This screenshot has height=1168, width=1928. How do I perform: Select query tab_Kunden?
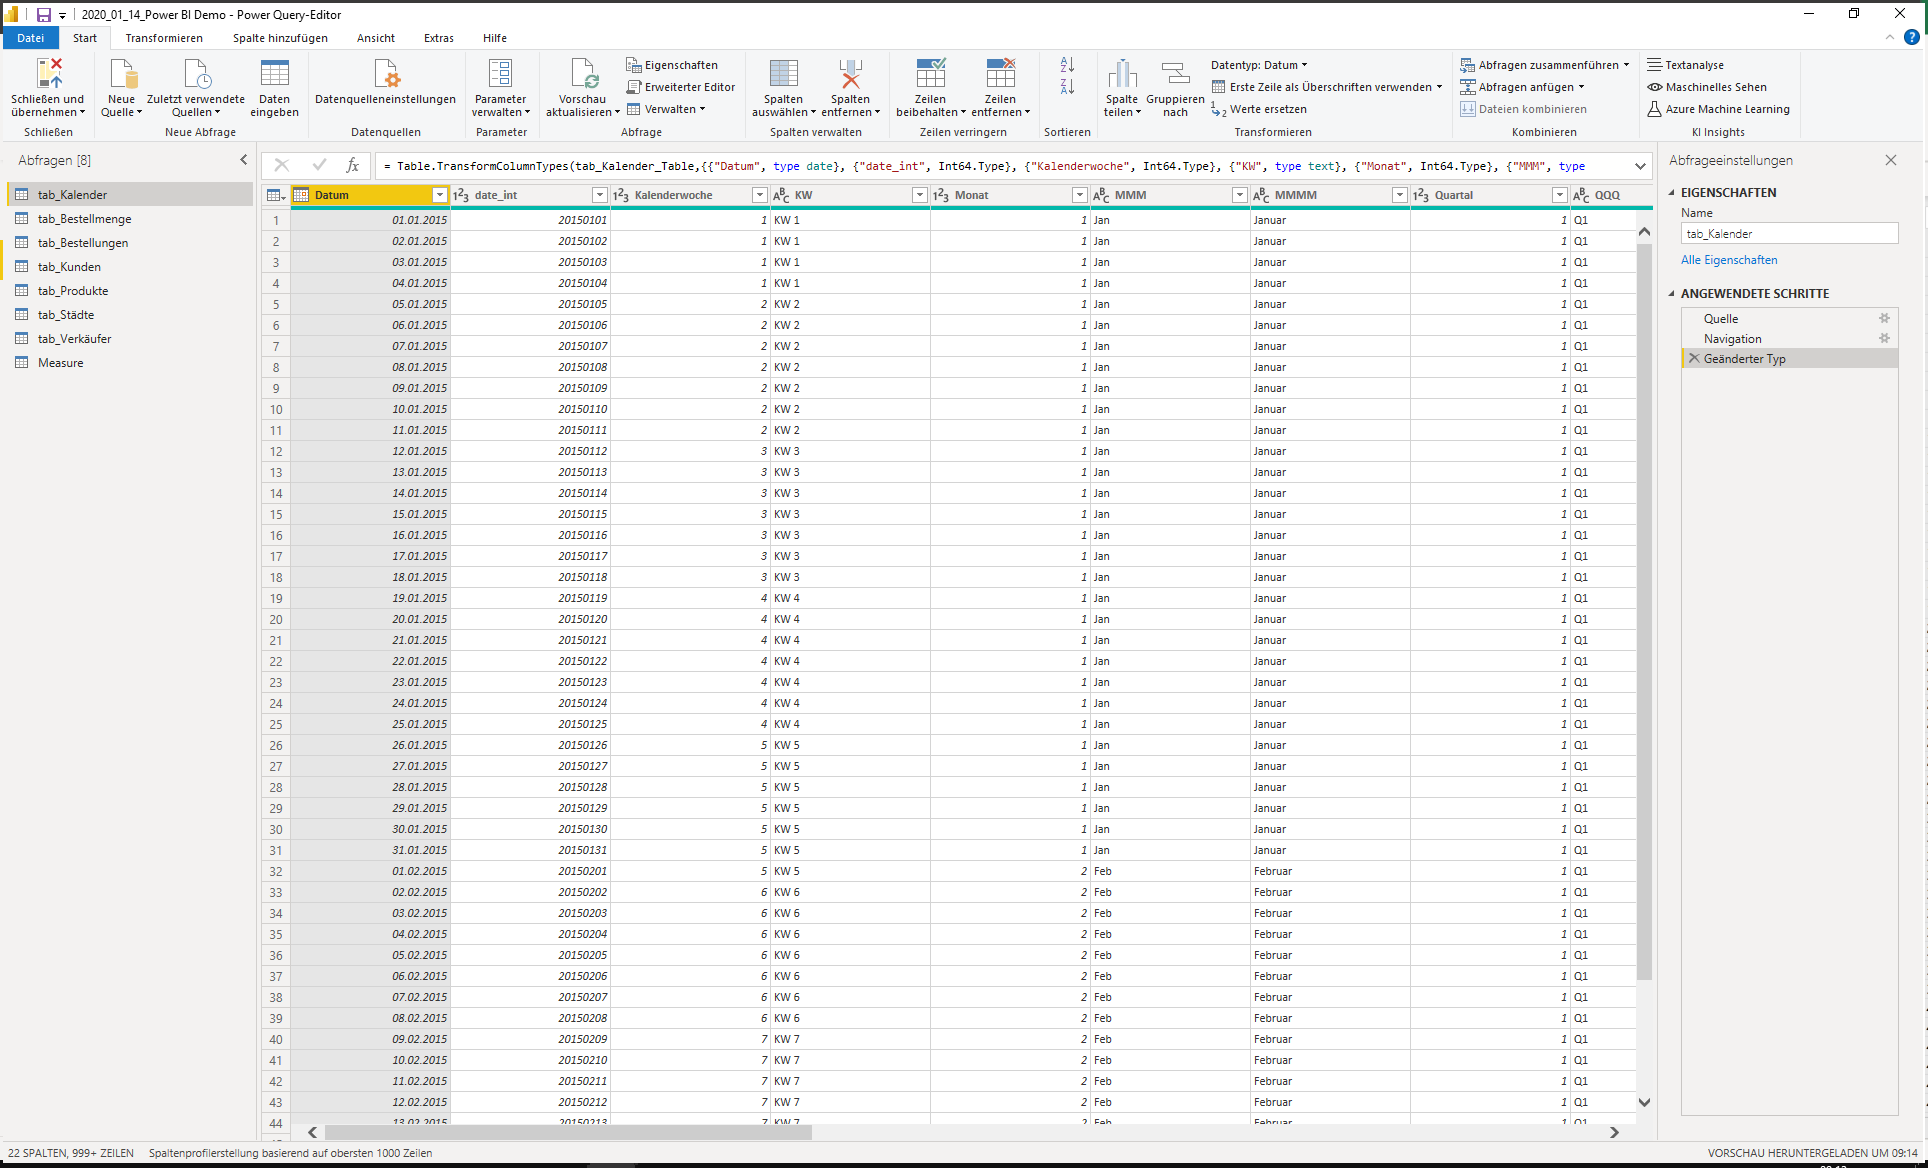pos(128,267)
